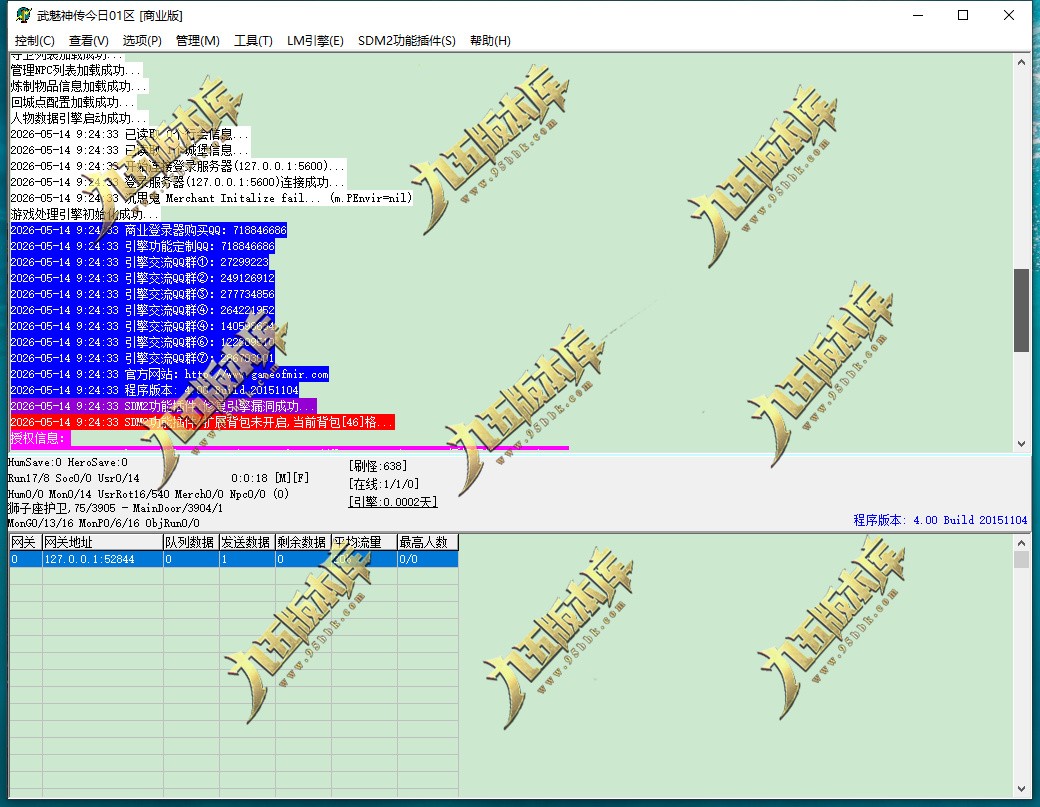Open the SDM2功能插件(S) menu
The width and height of the screenshot is (1040, 807).
pyautogui.click(x=407, y=40)
